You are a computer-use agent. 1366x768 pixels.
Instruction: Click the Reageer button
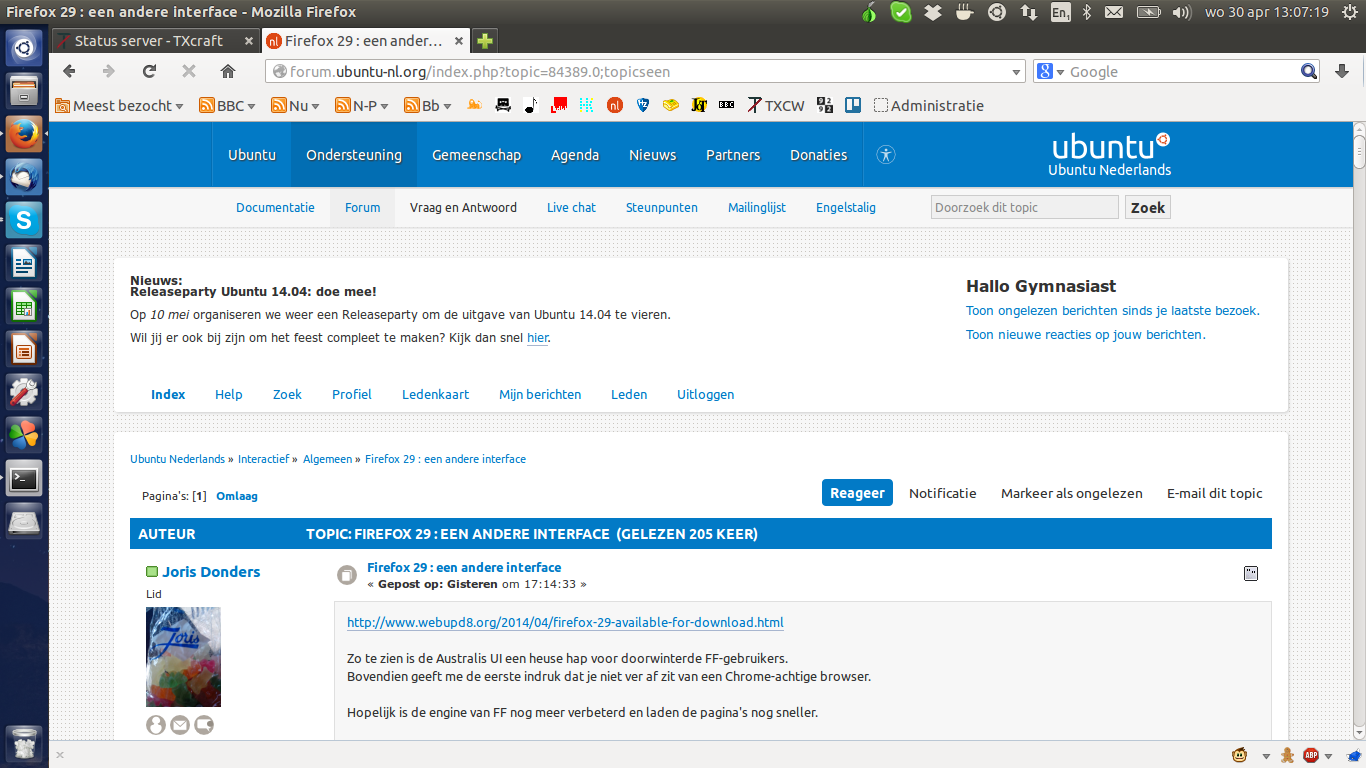857,493
